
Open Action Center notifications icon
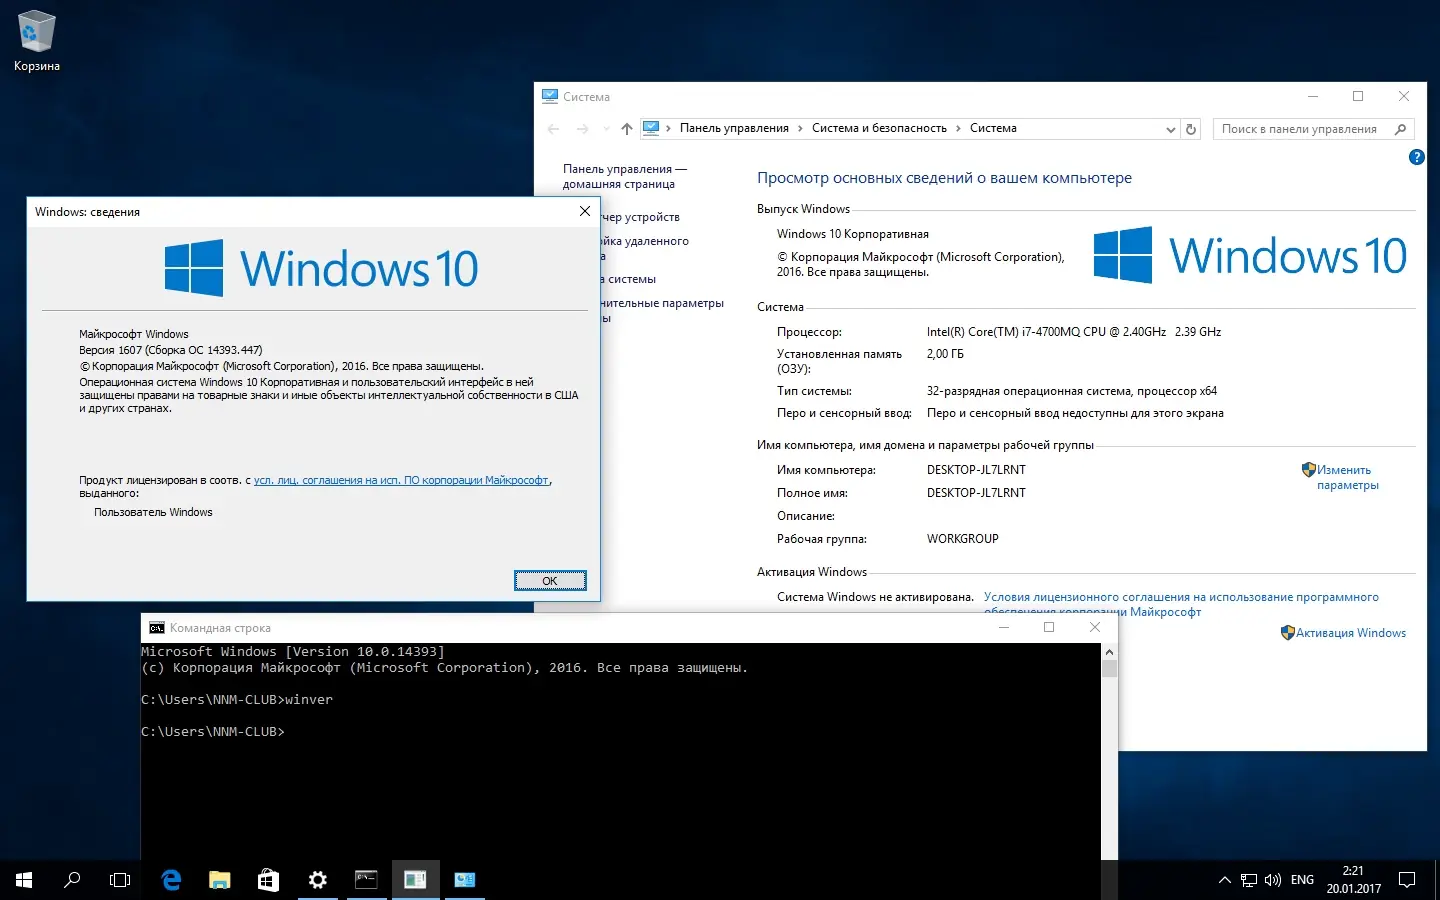[x=1407, y=880]
